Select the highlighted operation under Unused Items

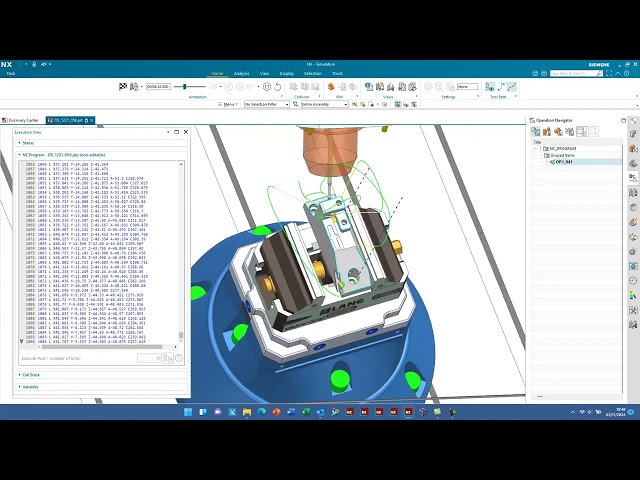(x=563, y=162)
